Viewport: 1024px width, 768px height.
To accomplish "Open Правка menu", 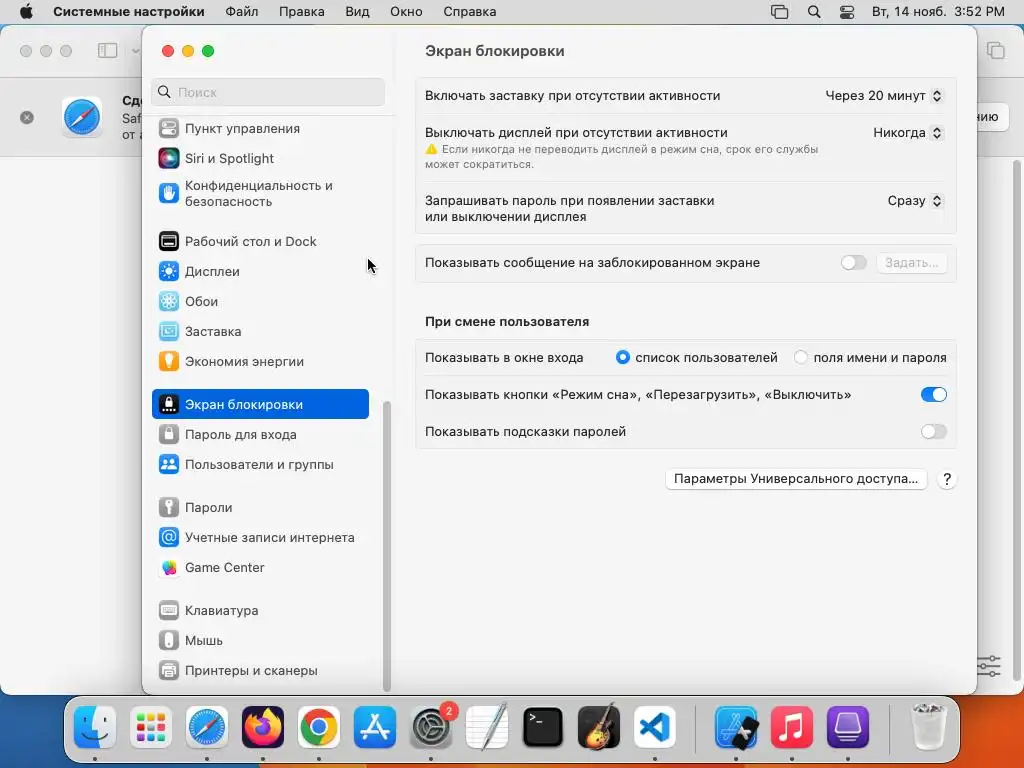I will click(302, 12).
